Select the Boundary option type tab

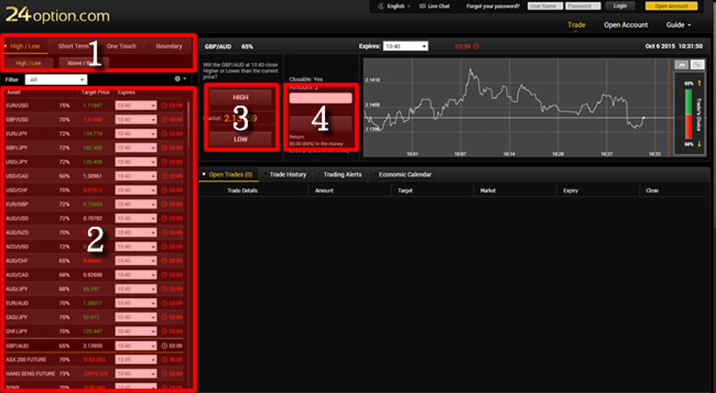(x=168, y=46)
